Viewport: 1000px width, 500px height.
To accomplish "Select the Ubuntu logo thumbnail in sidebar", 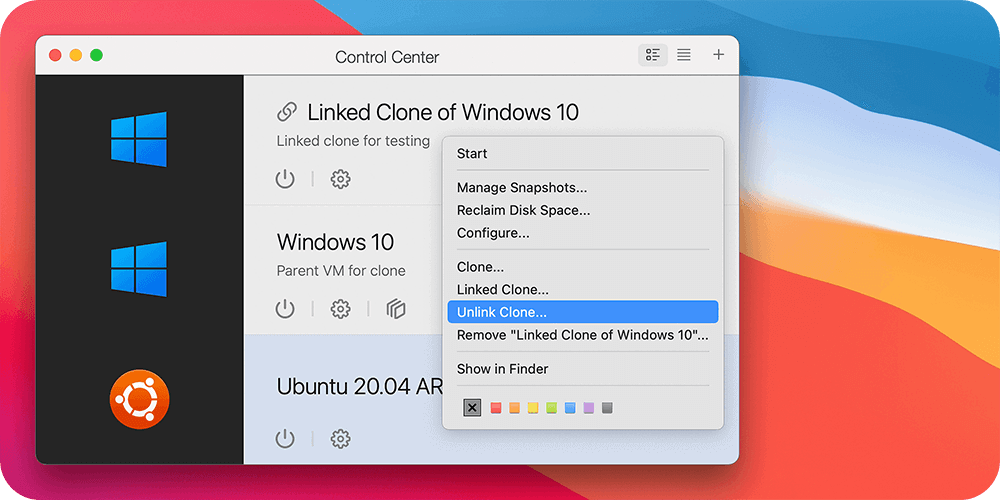I will click(x=139, y=400).
